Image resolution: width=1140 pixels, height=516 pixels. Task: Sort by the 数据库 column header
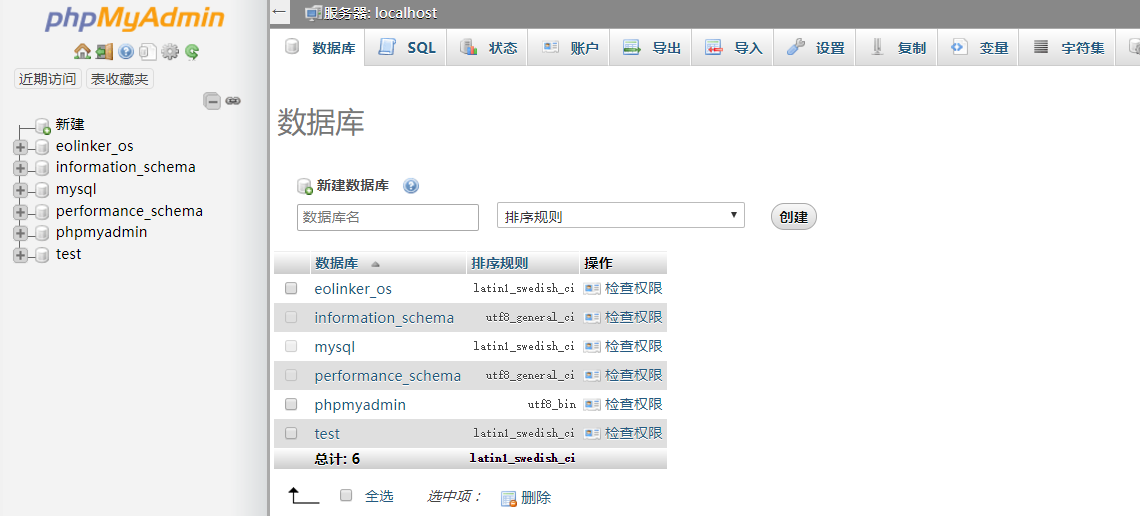(x=336, y=263)
